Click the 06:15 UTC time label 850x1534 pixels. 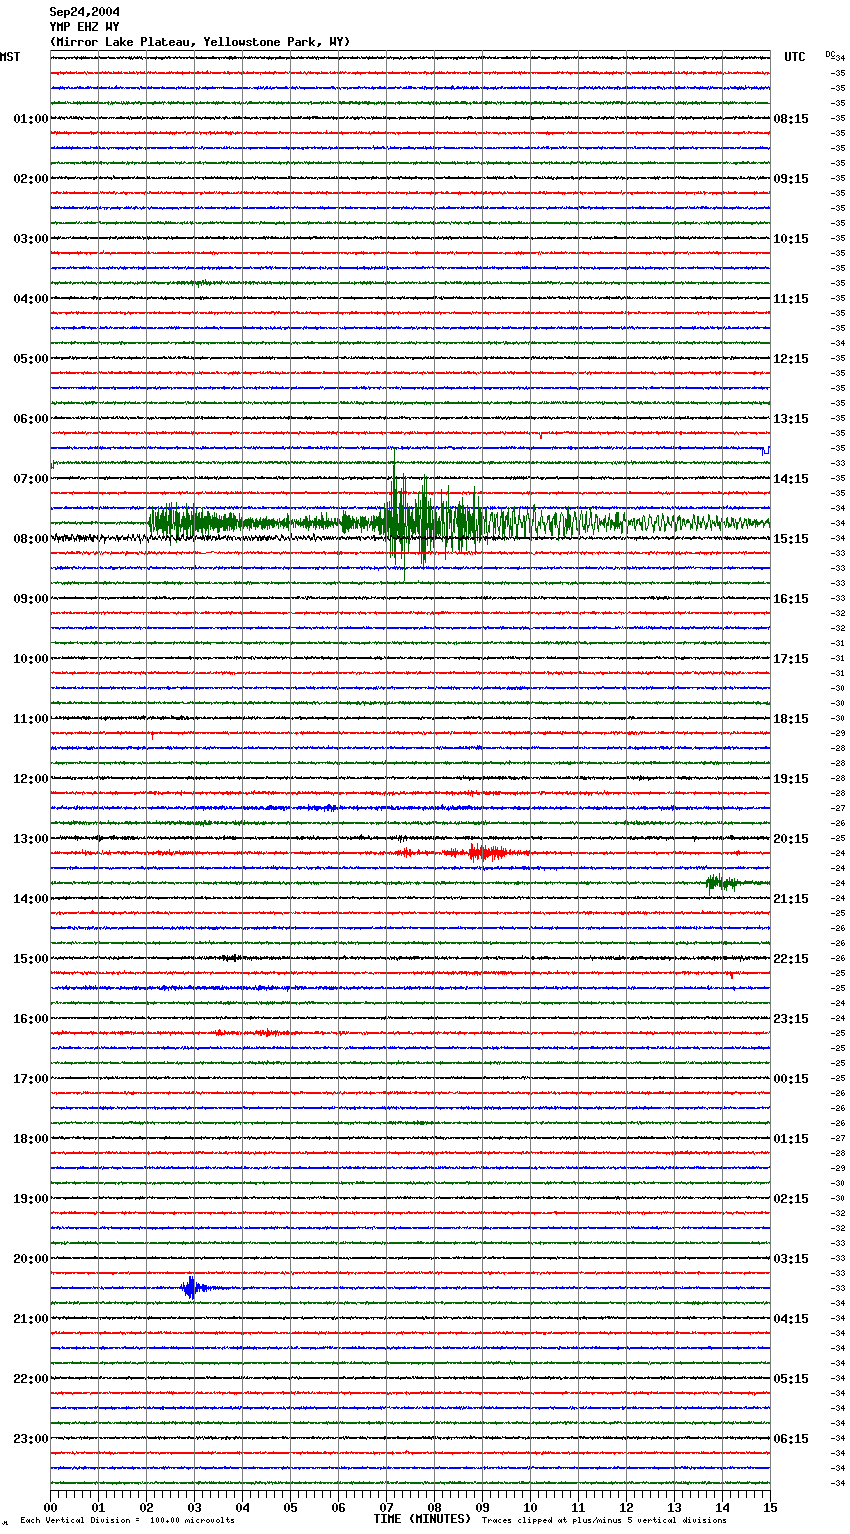tap(791, 1439)
